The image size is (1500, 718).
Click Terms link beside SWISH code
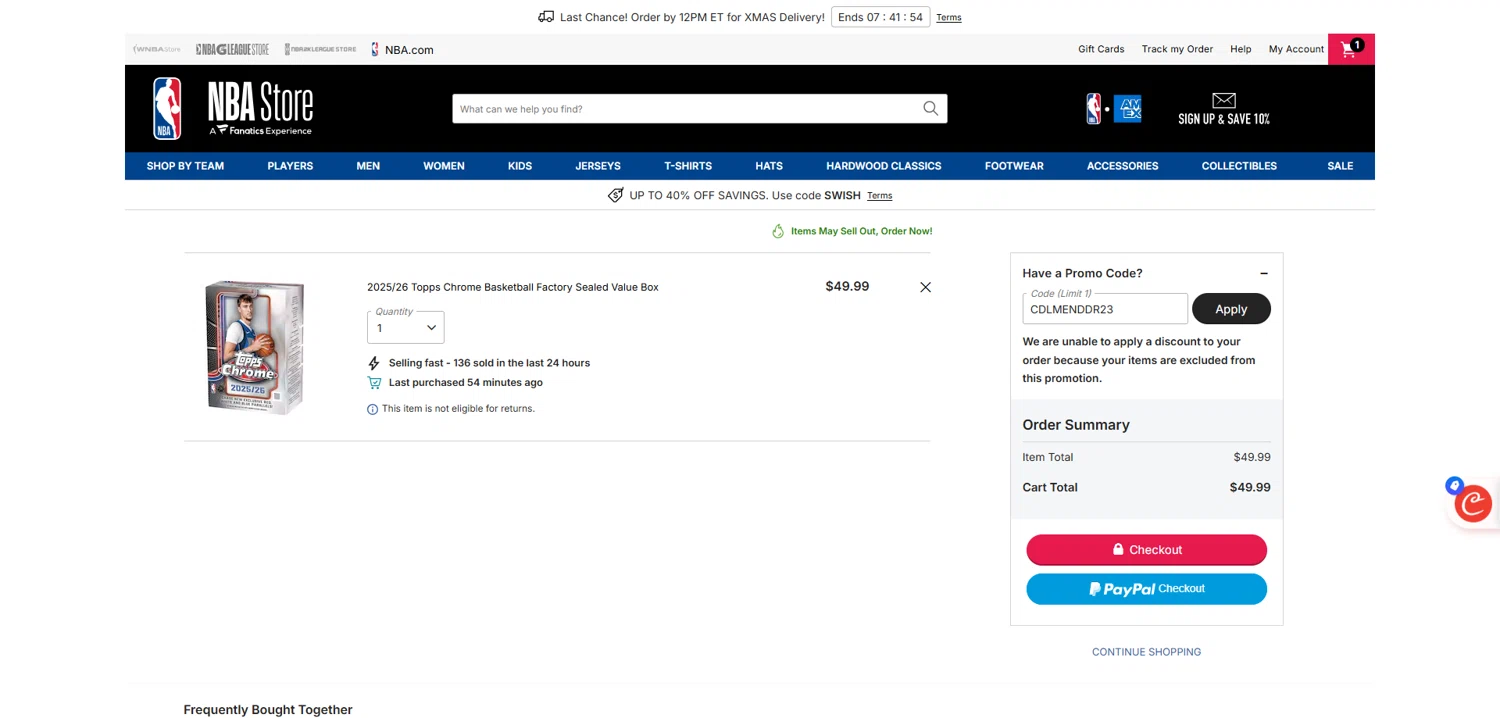click(x=879, y=196)
